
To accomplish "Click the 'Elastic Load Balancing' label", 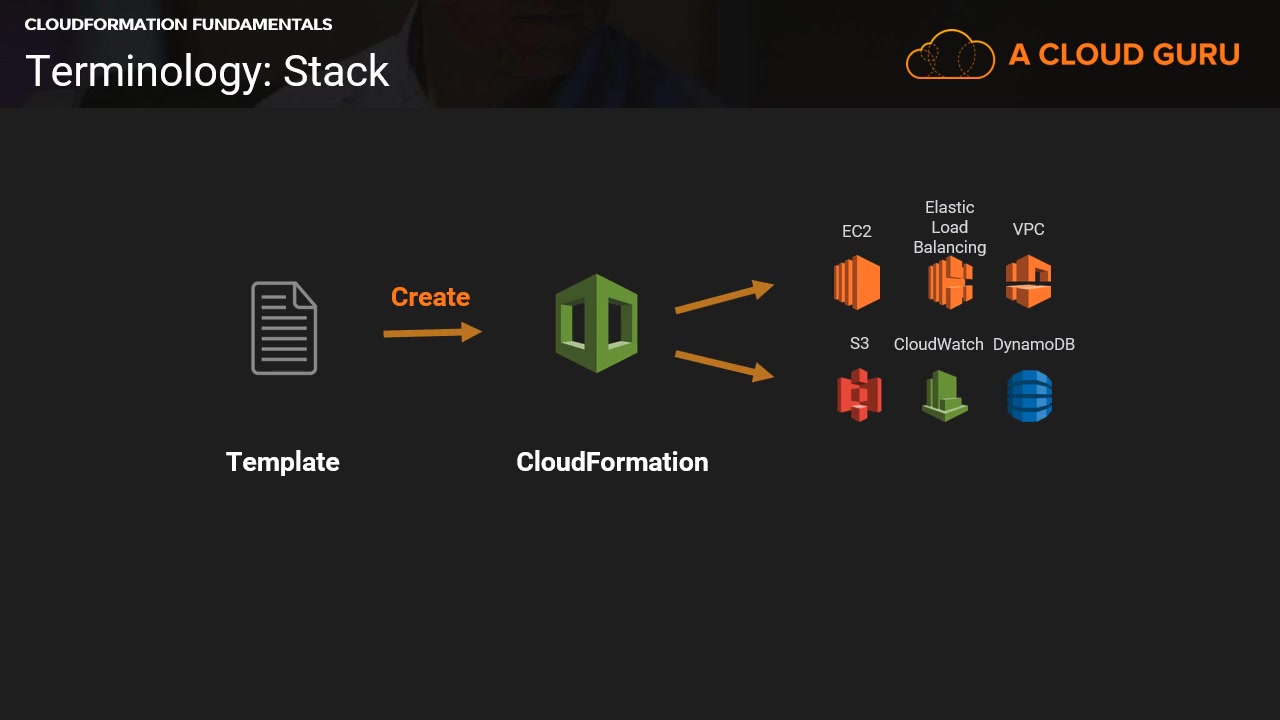I will (x=950, y=227).
